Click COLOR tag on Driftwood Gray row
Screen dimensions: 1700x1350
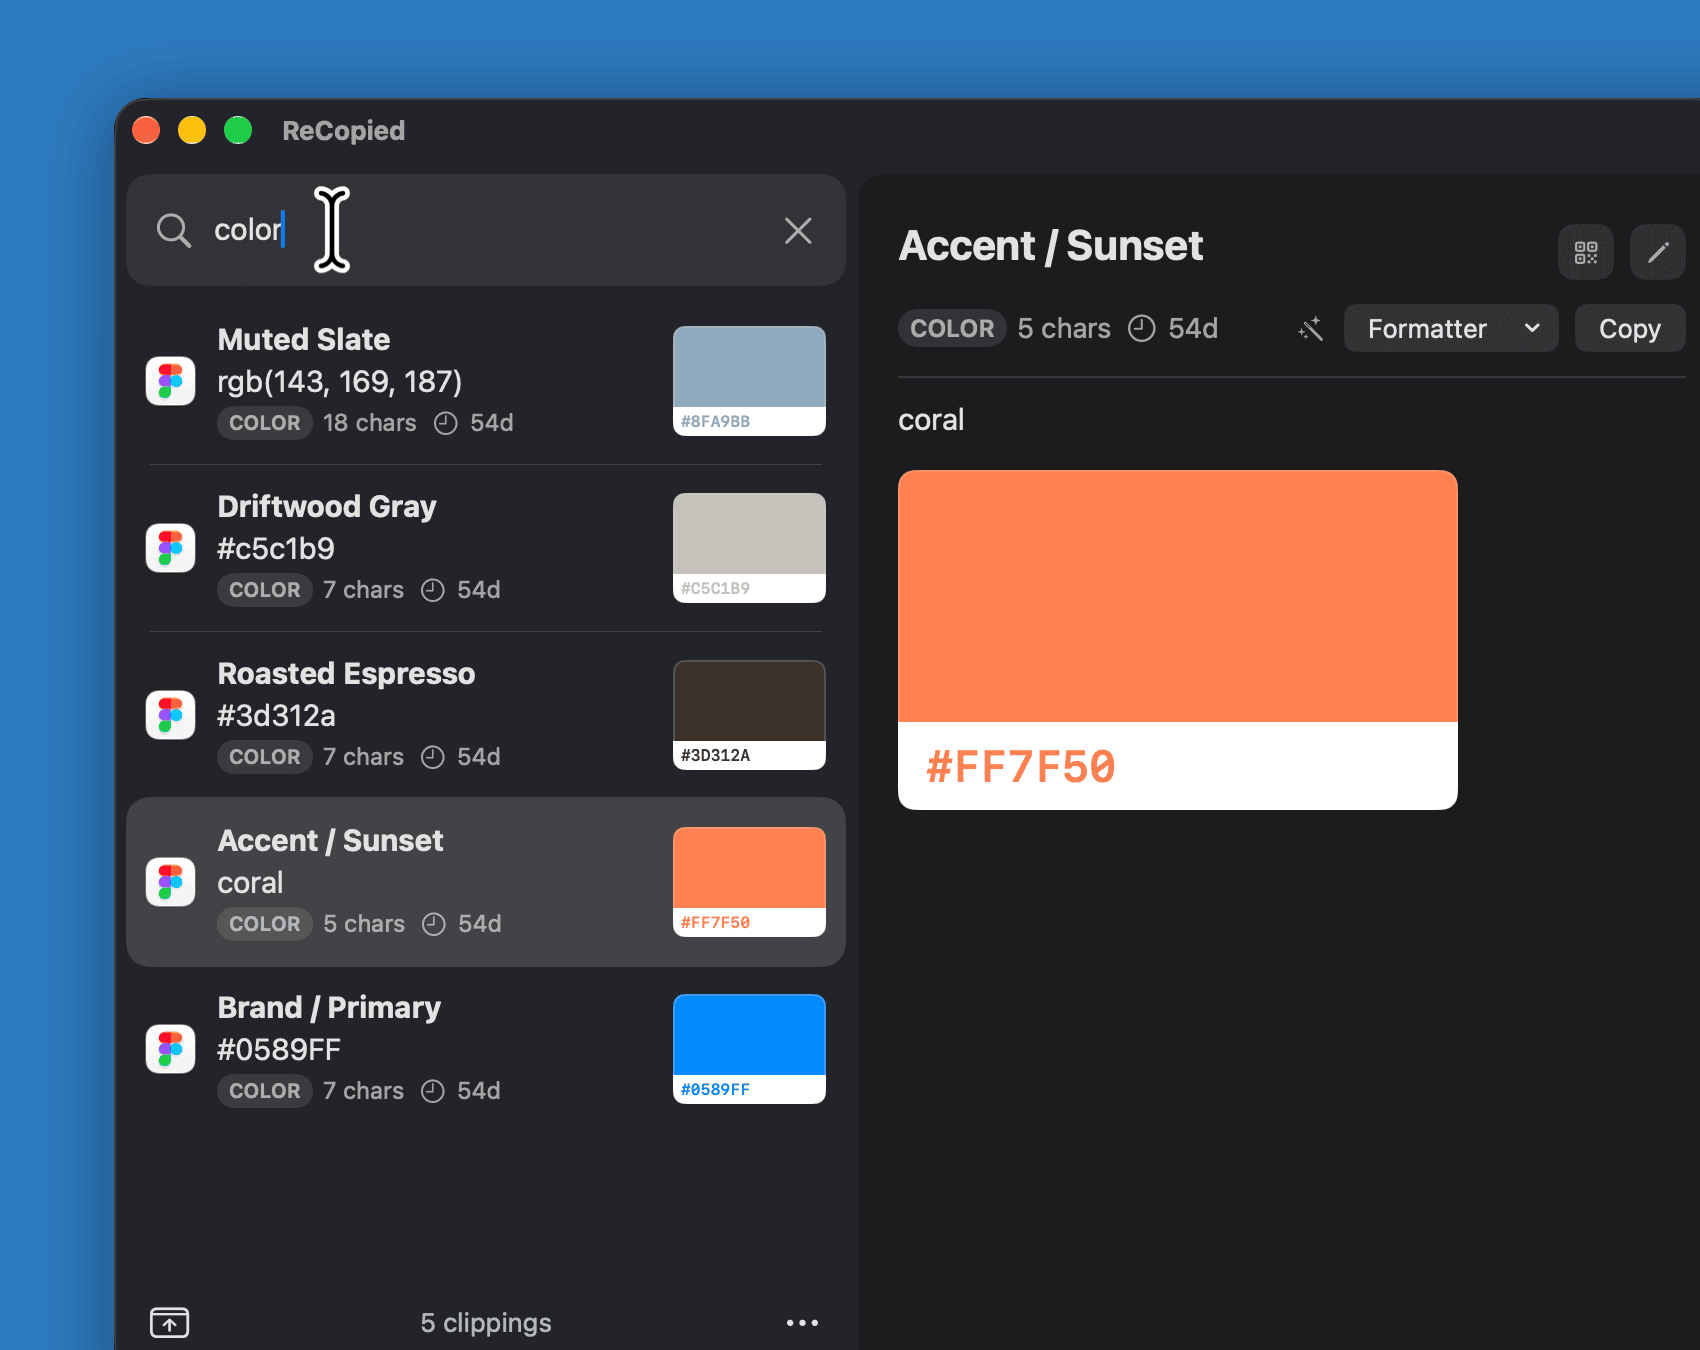click(x=265, y=590)
